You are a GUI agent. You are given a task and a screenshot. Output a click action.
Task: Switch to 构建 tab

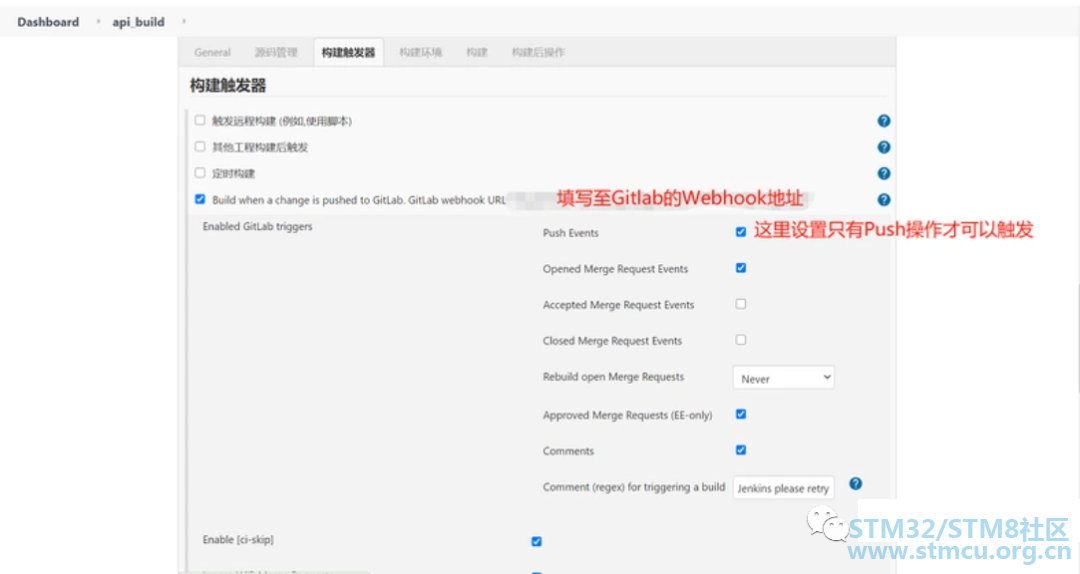click(477, 52)
